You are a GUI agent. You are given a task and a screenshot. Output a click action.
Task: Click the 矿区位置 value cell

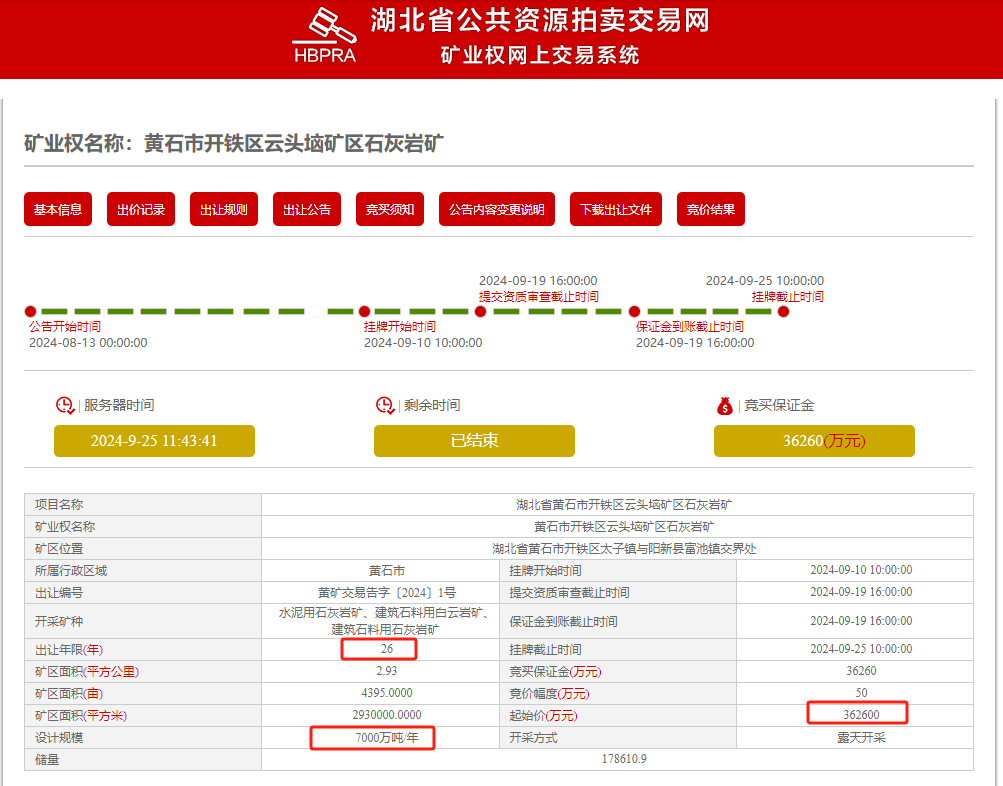point(617,549)
